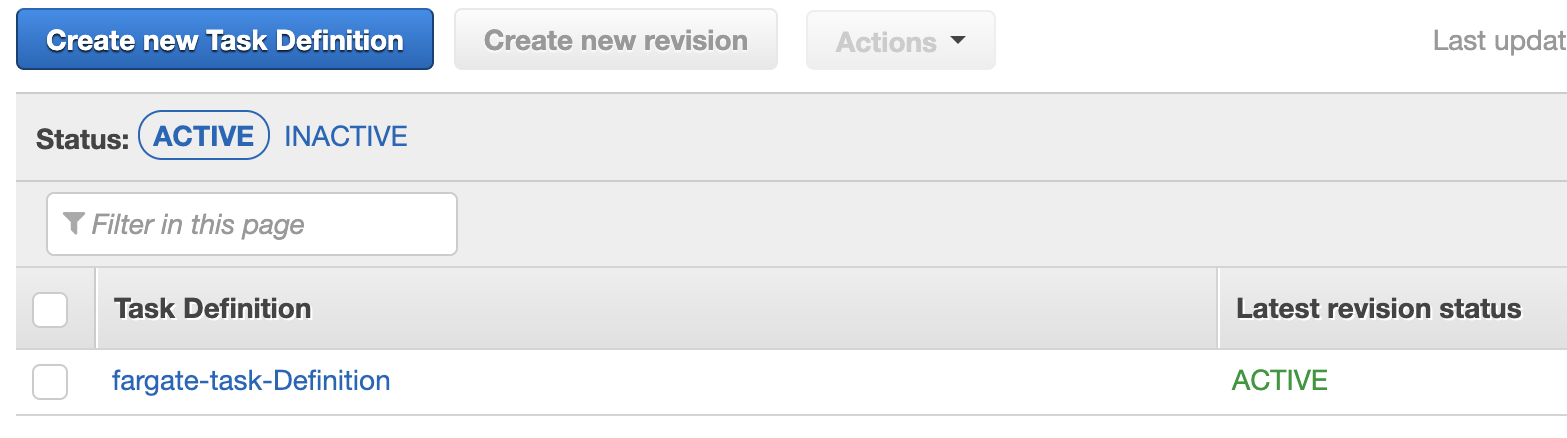Click empty area right of filter input

(x=900, y=224)
